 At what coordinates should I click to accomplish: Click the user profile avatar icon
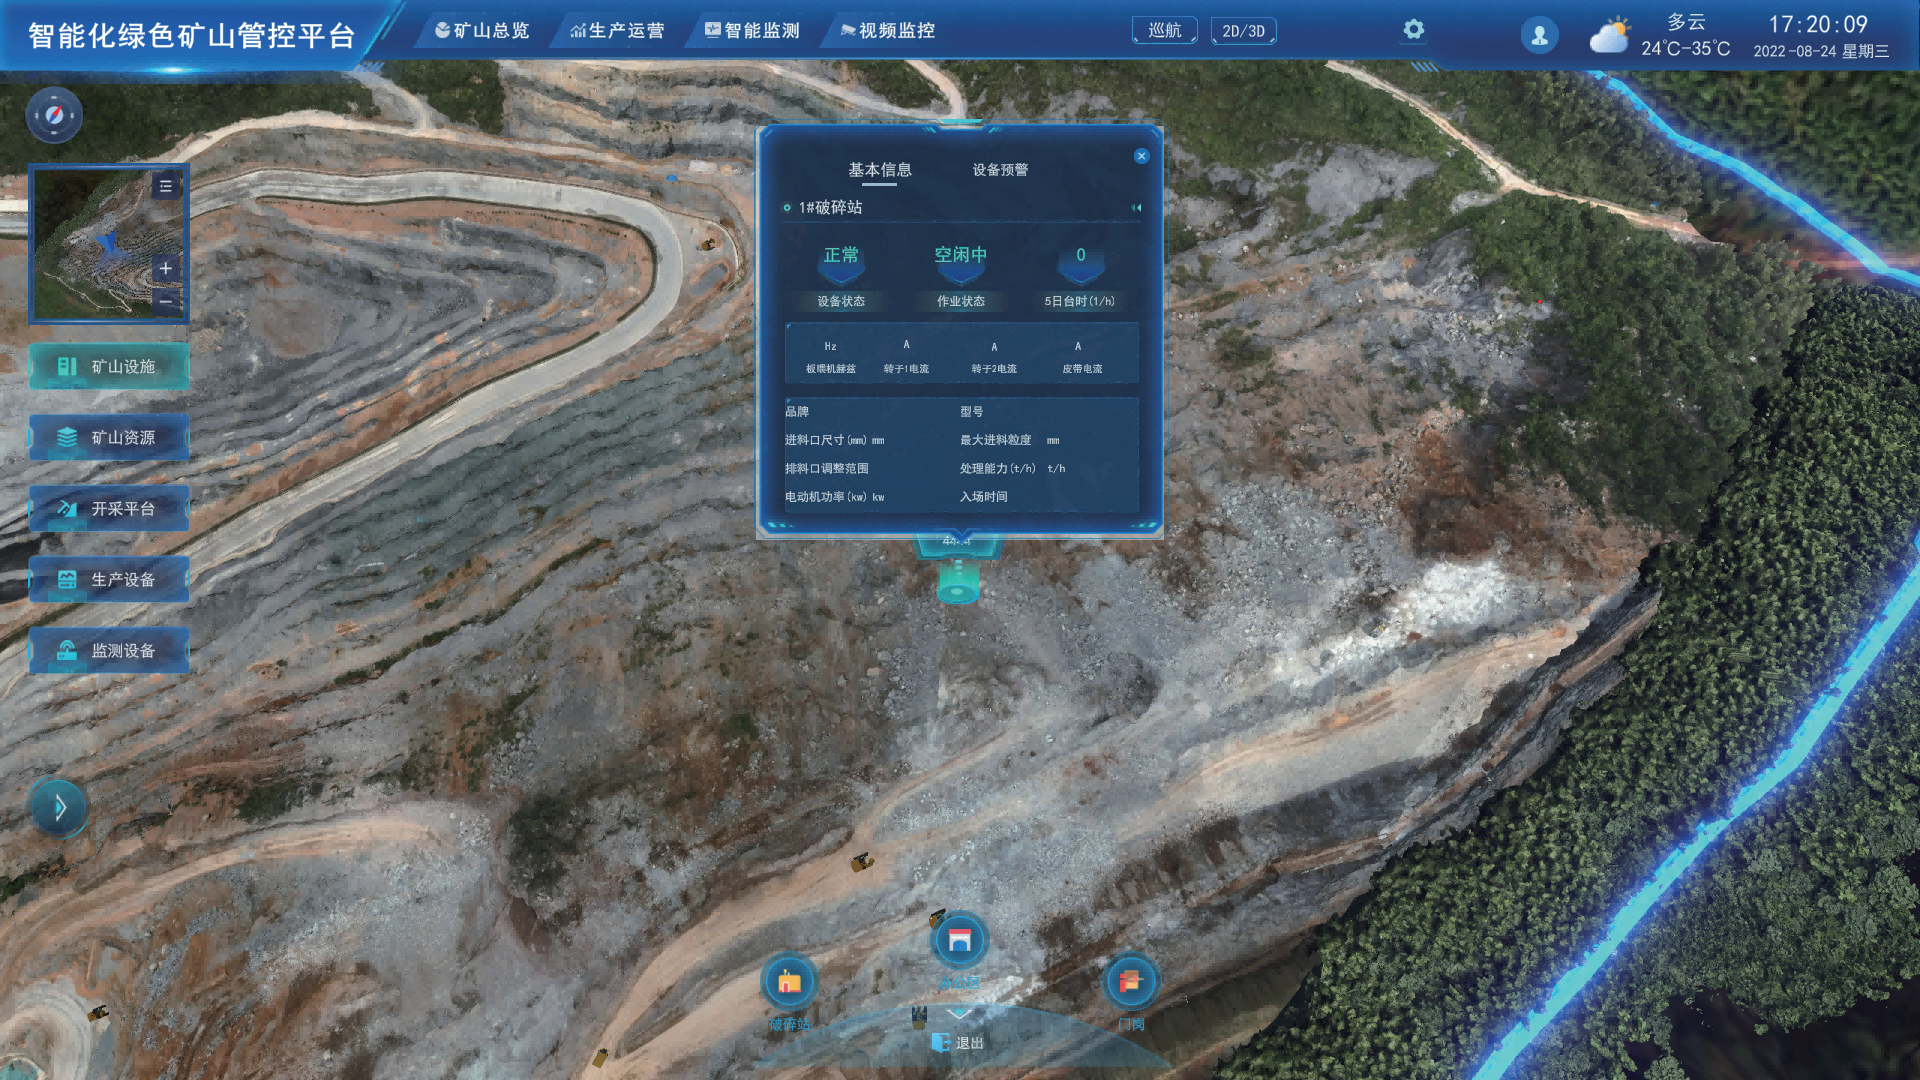tap(1539, 35)
